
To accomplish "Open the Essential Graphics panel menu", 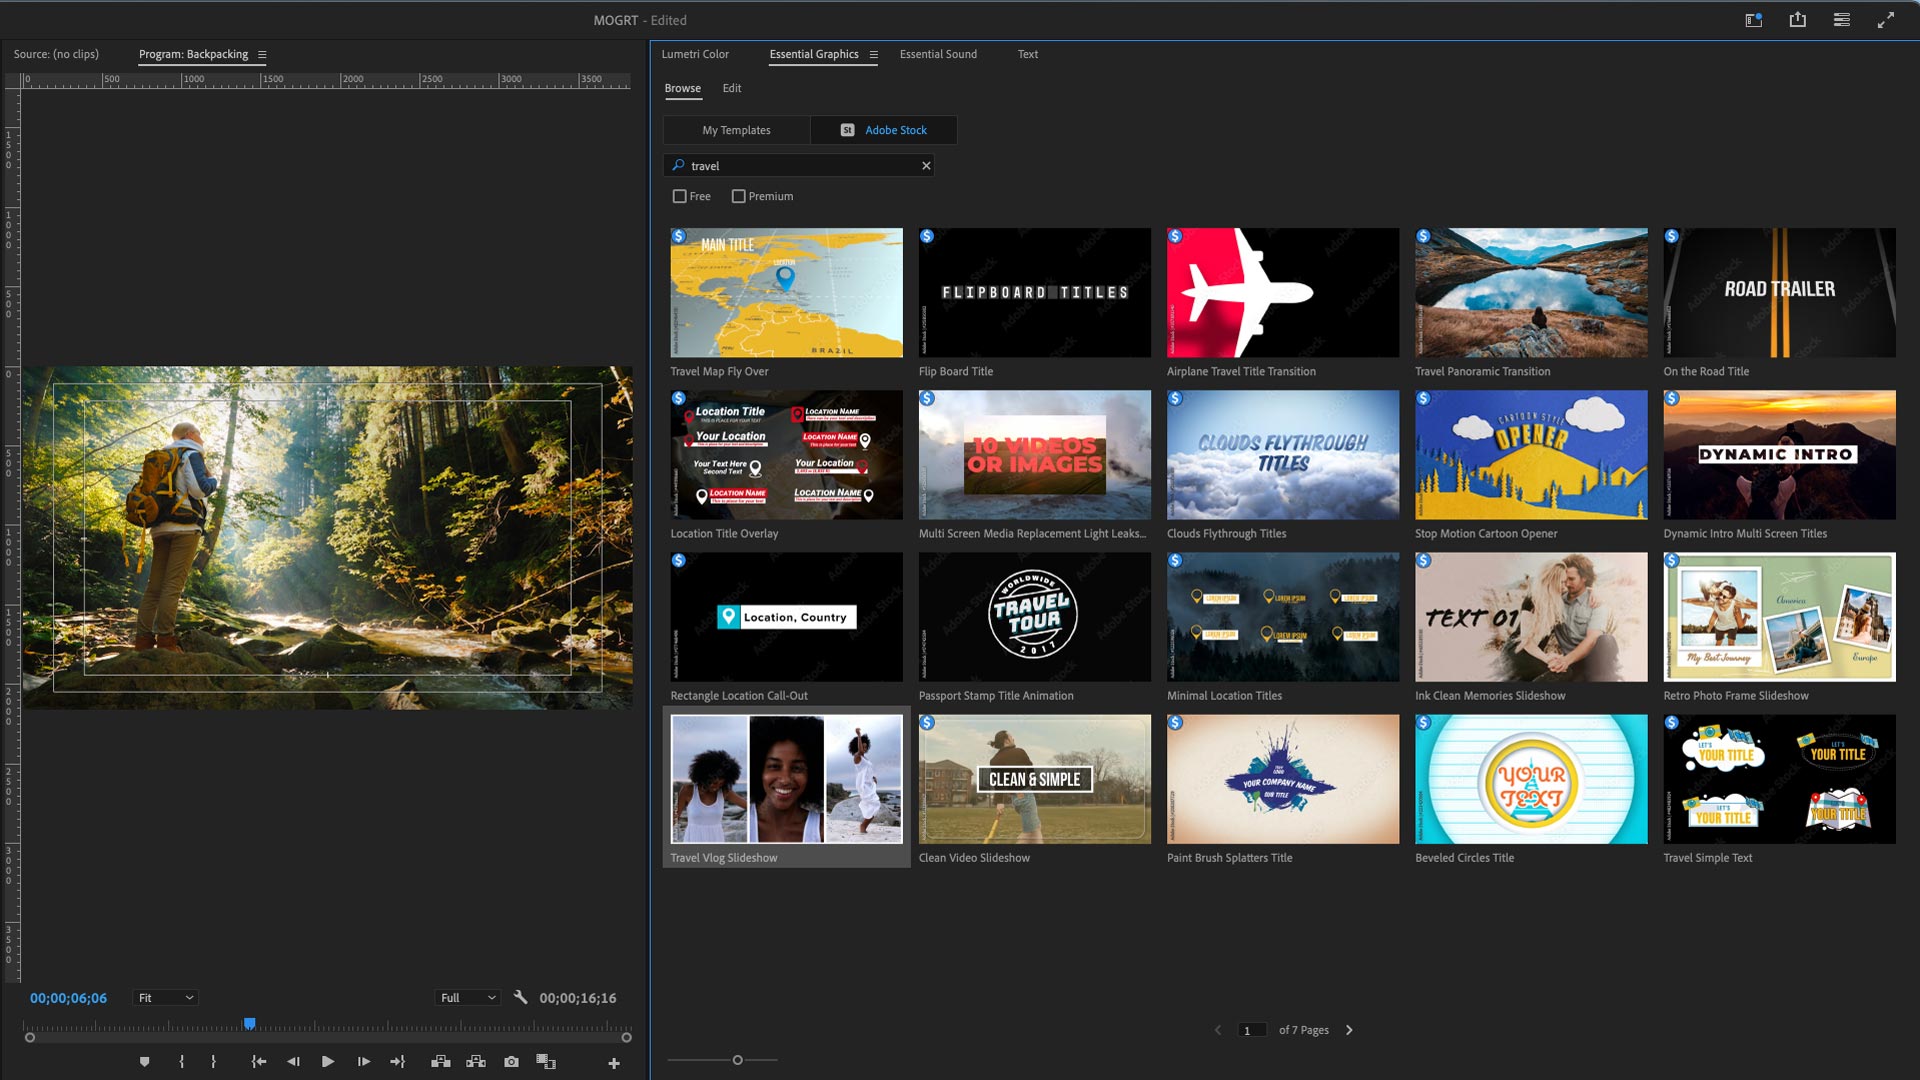I will (873, 55).
